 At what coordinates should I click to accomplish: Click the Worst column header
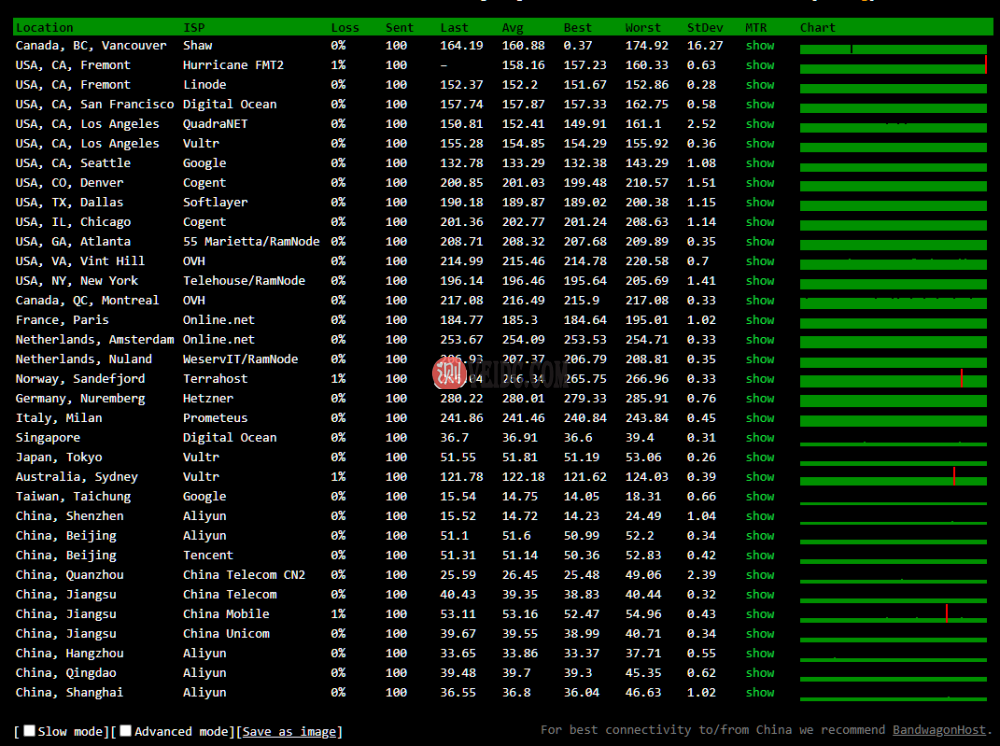pos(643,27)
